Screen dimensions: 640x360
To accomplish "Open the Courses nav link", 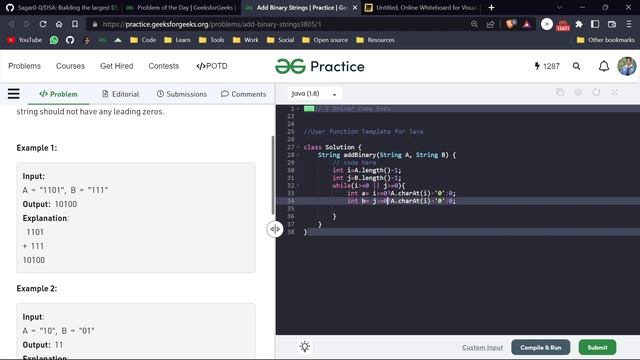I will pos(70,66).
